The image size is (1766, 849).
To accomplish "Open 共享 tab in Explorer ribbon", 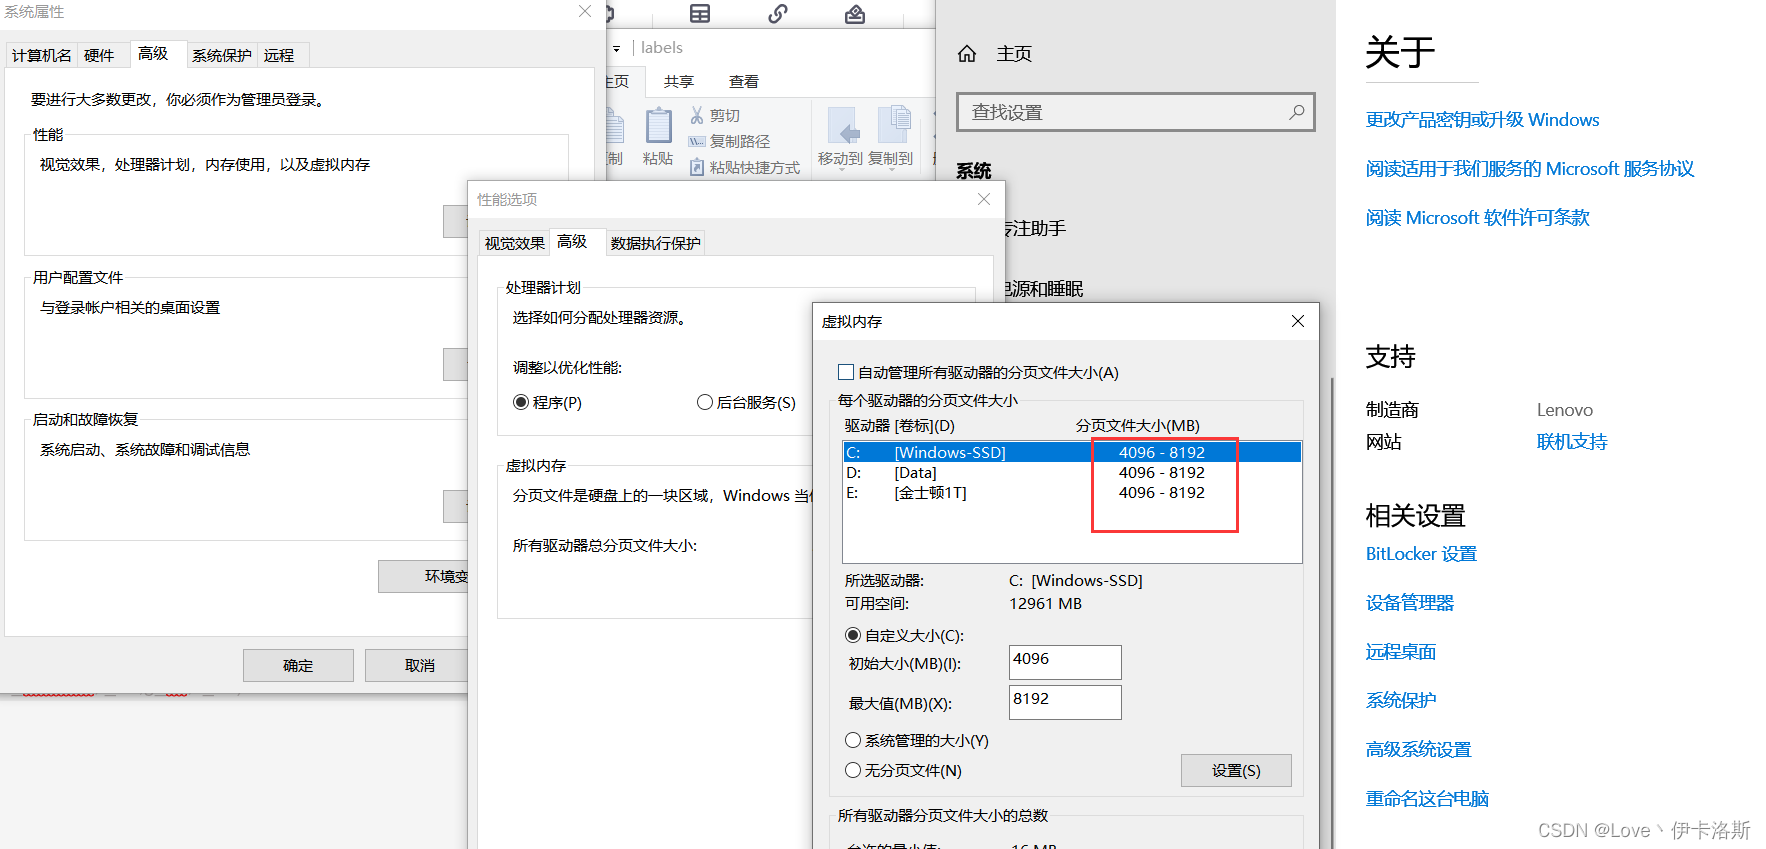I will pyautogui.click(x=679, y=81).
